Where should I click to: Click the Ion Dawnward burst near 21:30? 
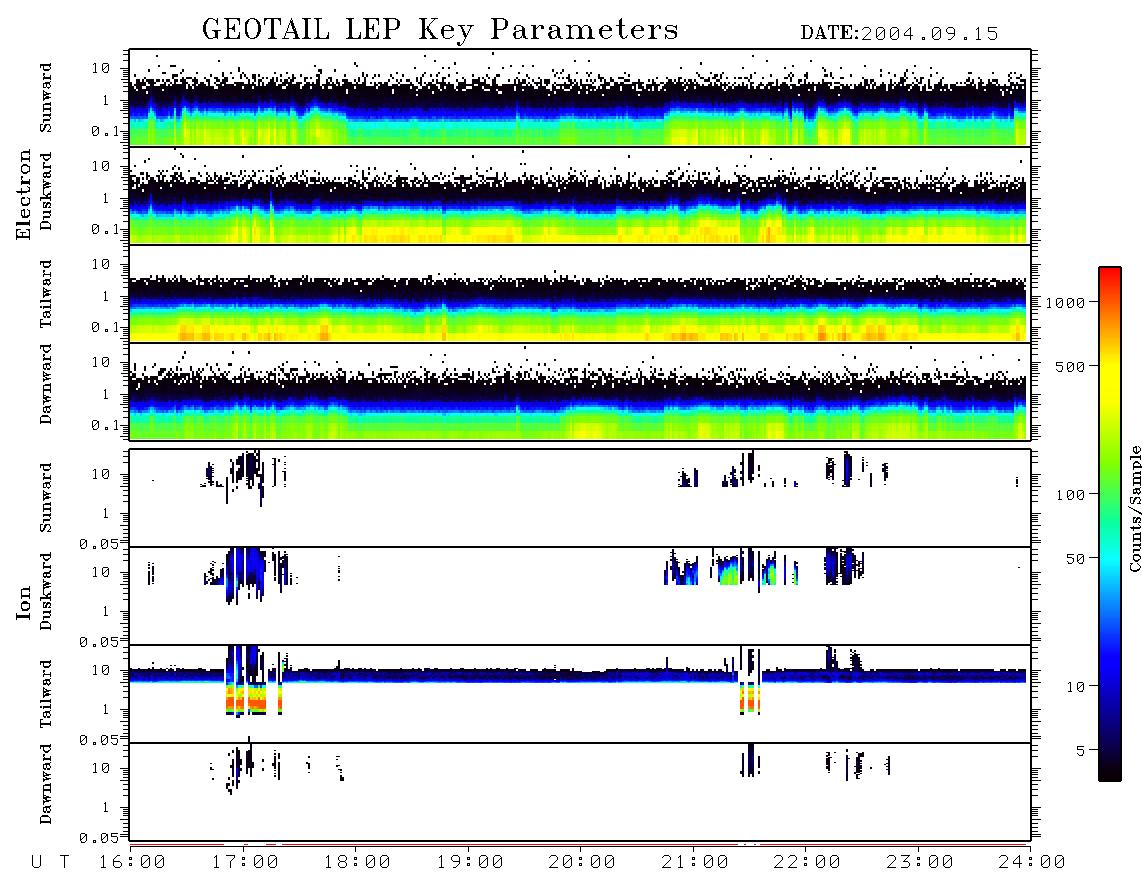click(749, 760)
